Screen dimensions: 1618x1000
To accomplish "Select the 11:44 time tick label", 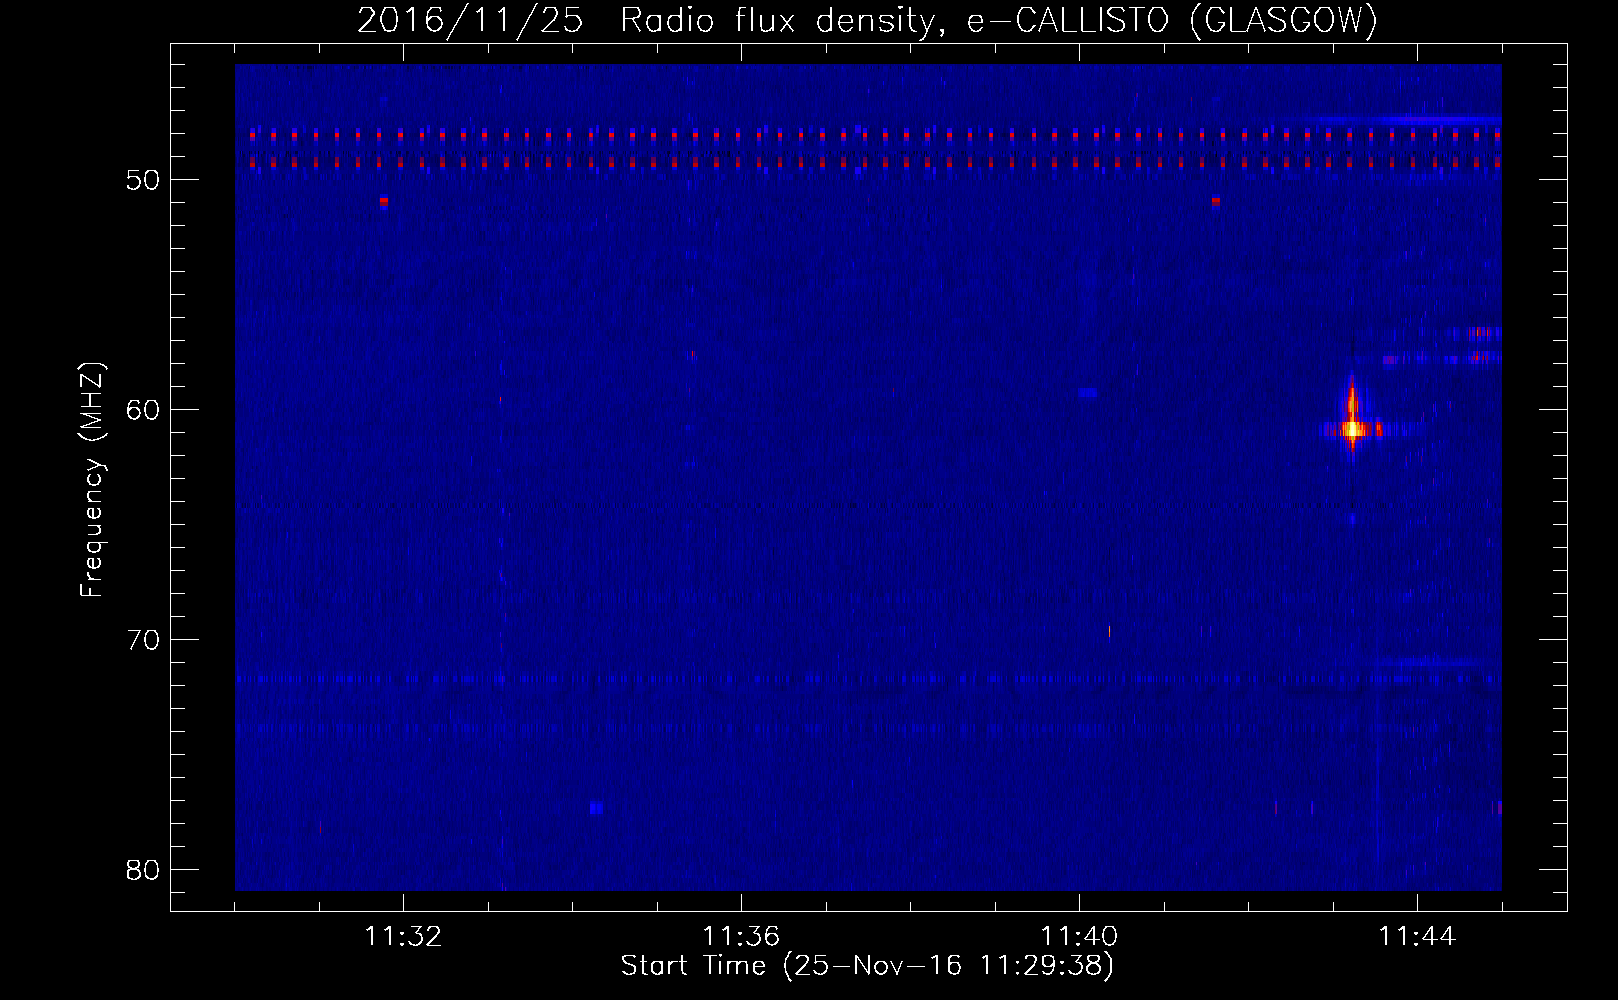I will (x=1417, y=937).
